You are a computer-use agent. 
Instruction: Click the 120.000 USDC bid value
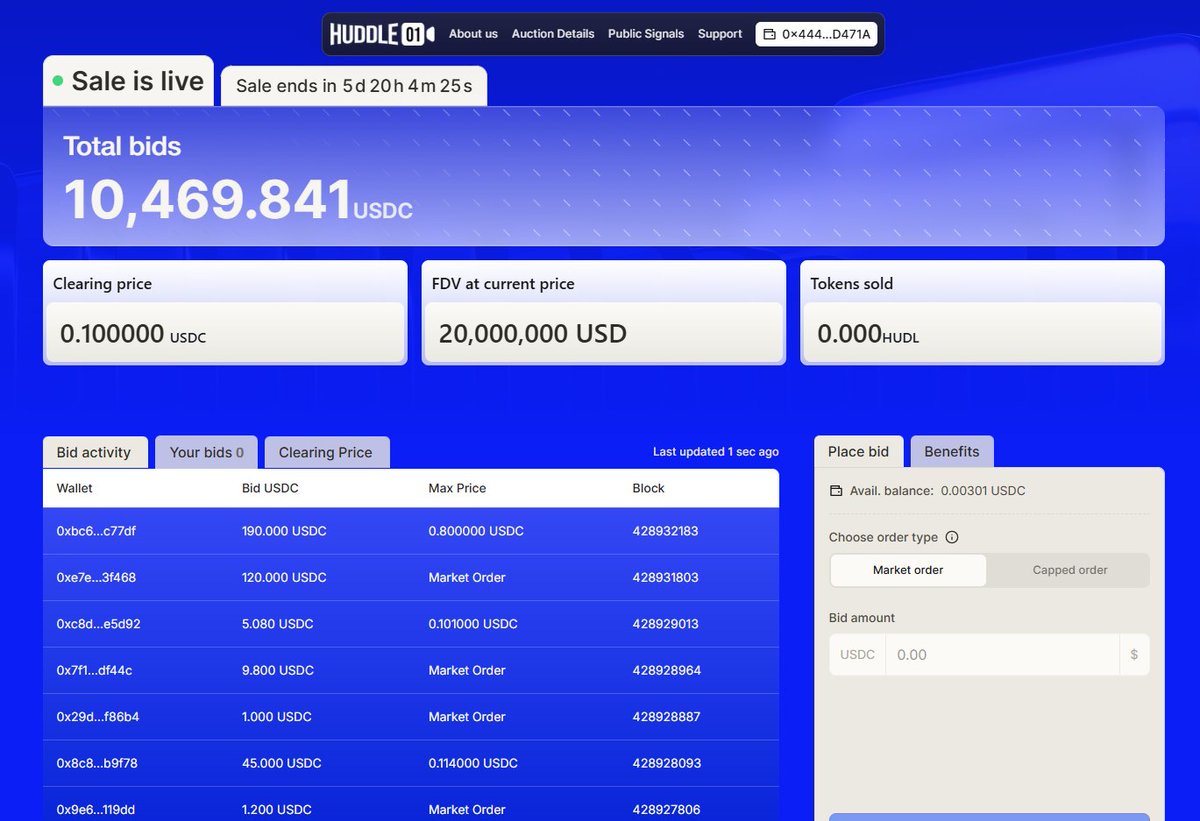pyautogui.click(x=284, y=577)
